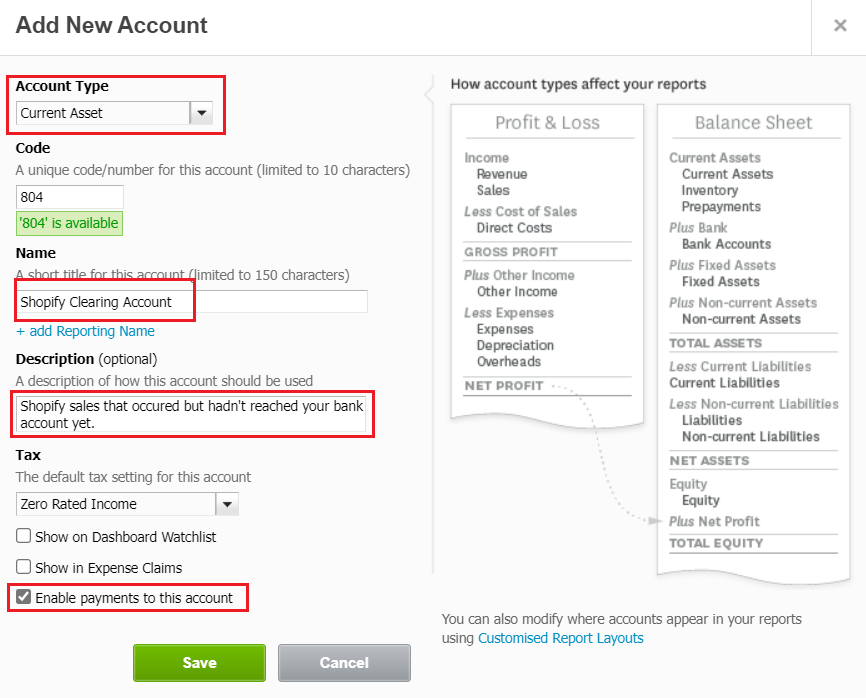Select the account Code field
866x698 pixels.
tap(69, 196)
